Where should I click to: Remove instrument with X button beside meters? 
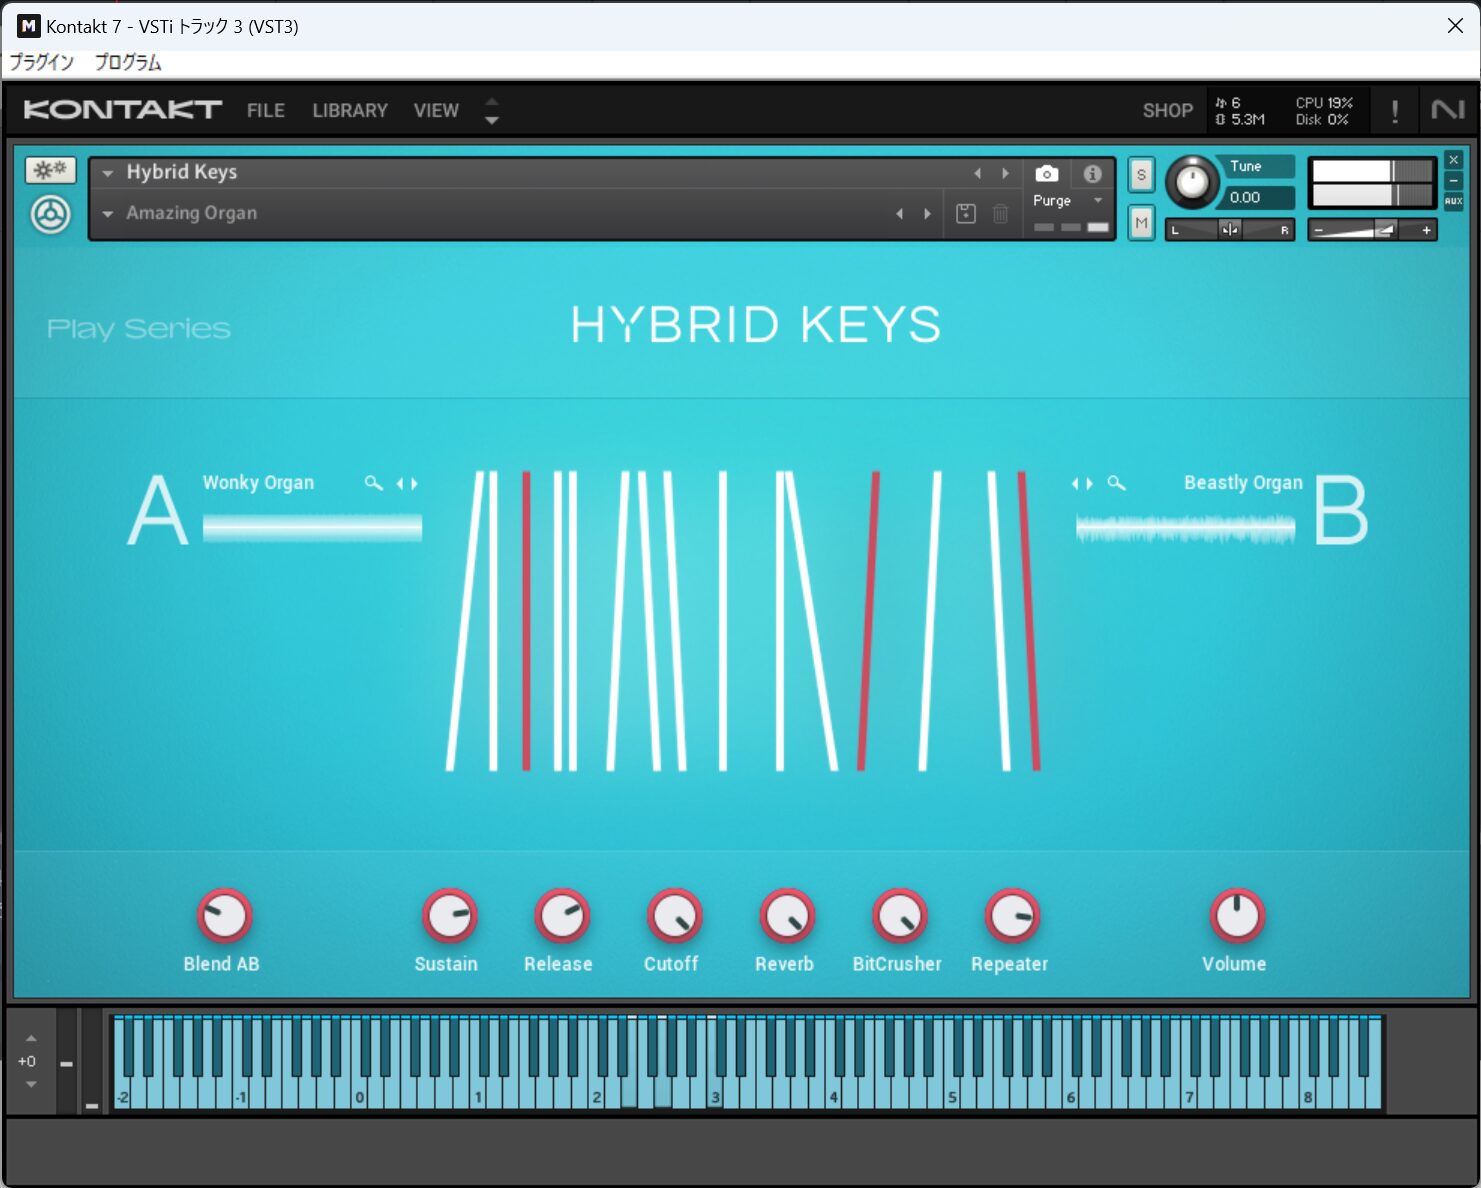tap(1454, 160)
